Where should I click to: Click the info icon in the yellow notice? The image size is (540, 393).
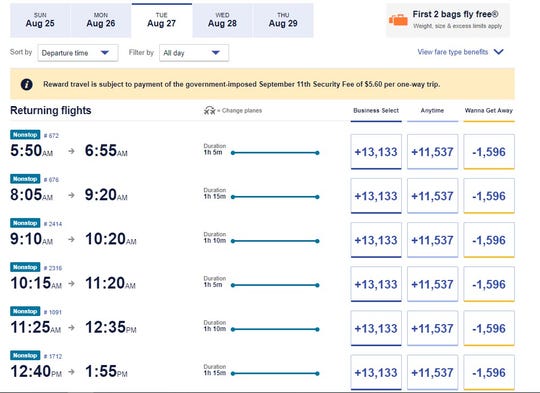point(27,84)
